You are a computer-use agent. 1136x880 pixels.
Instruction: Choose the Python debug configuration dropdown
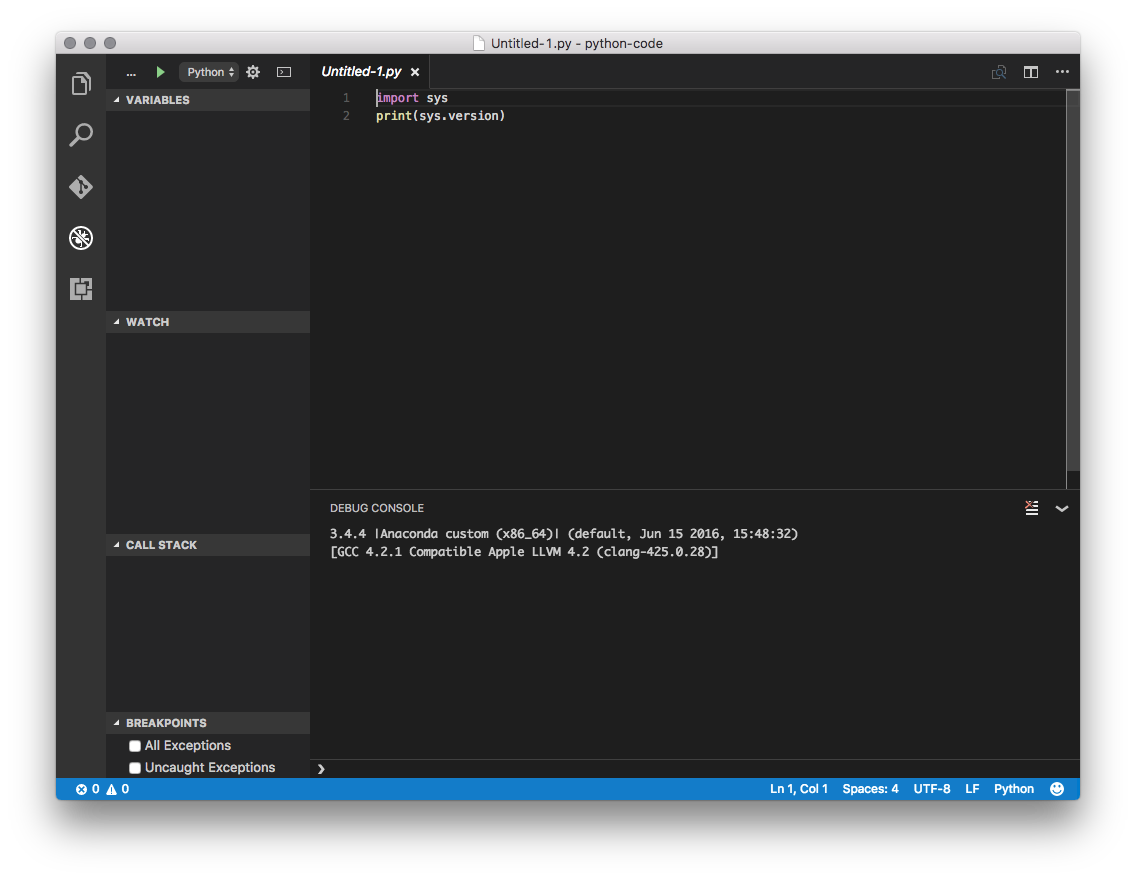pos(209,72)
